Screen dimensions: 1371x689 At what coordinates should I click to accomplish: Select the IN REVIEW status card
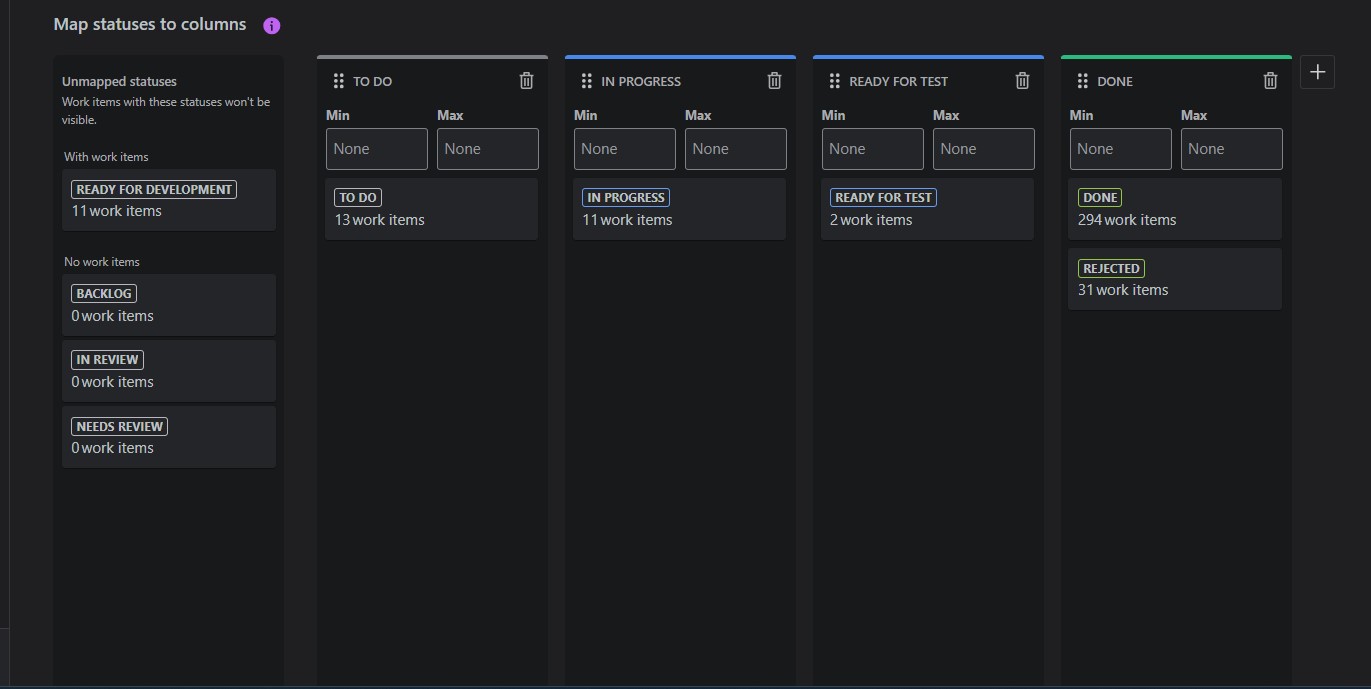[x=169, y=371]
